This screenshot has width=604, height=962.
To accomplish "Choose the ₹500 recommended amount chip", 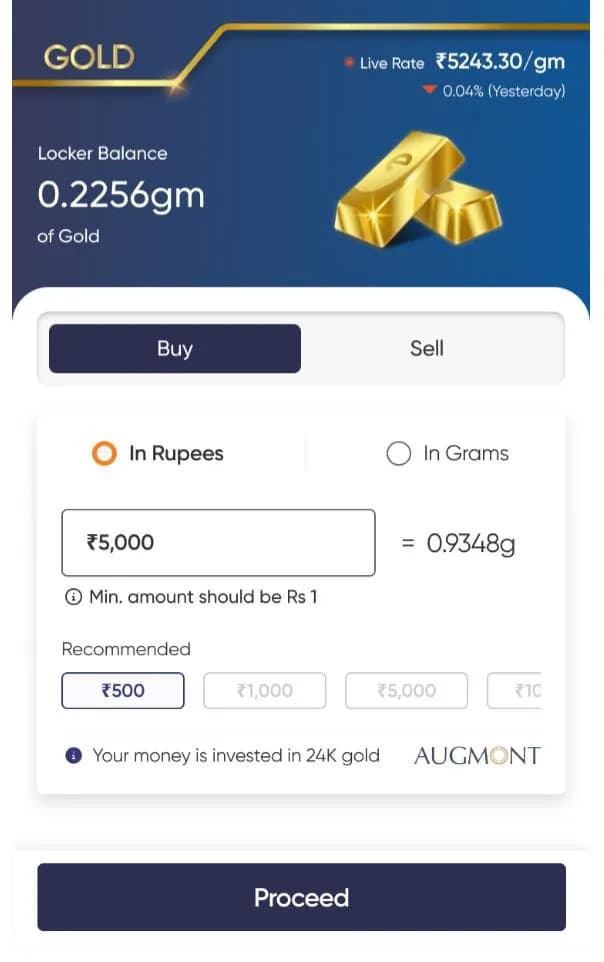I will click(x=122, y=690).
